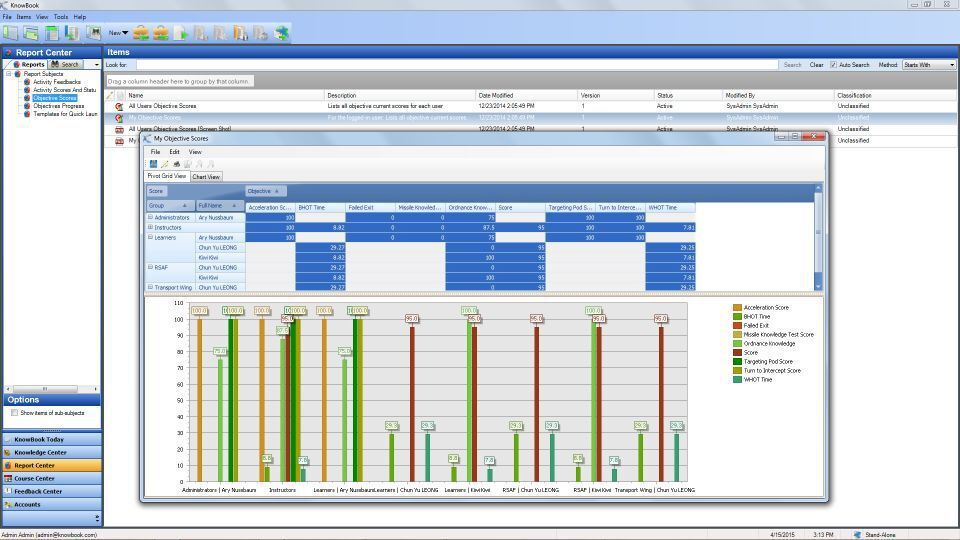This screenshot has height=540, width=960.
Task: Click the save icon in My Objective Scores toolbar
Action: click(154, 164)
